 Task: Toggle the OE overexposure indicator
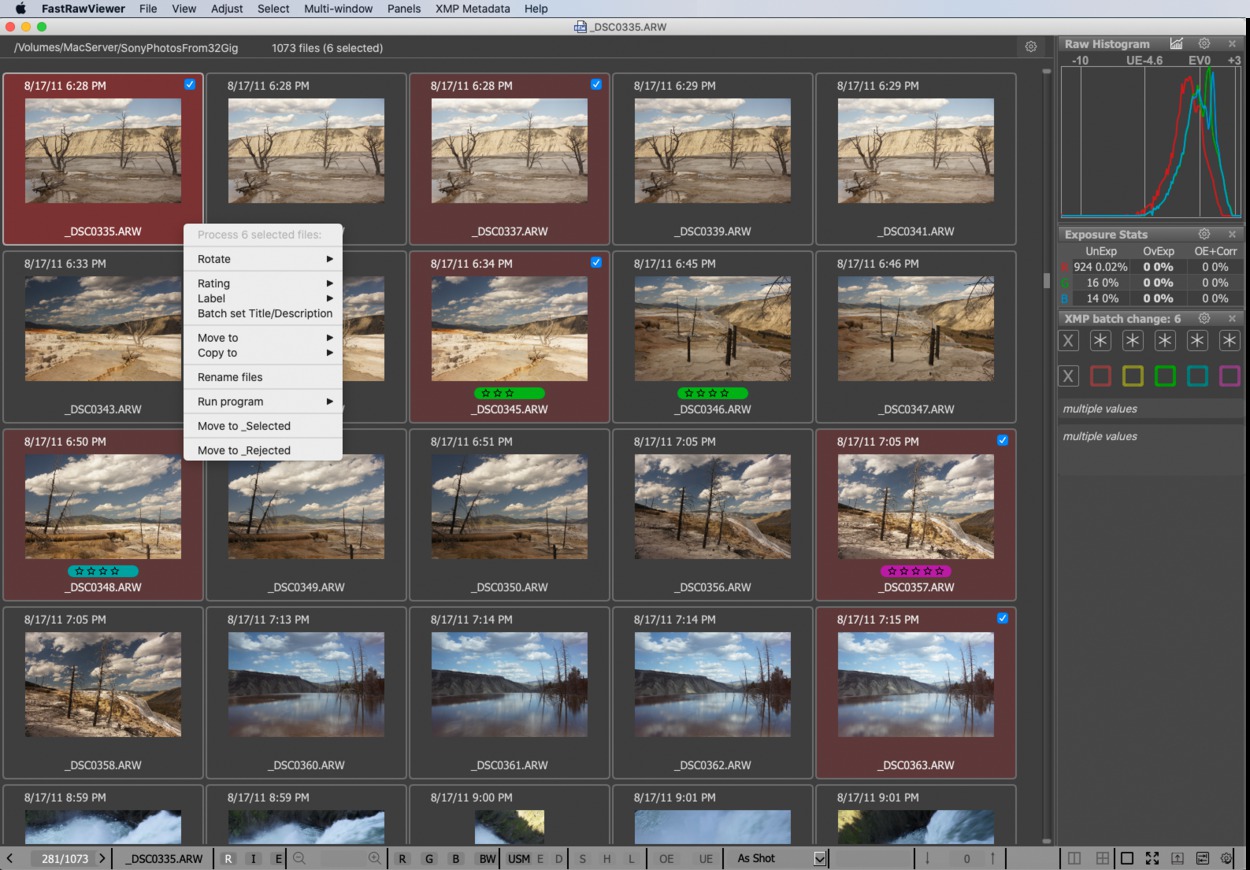click(666, 858)
